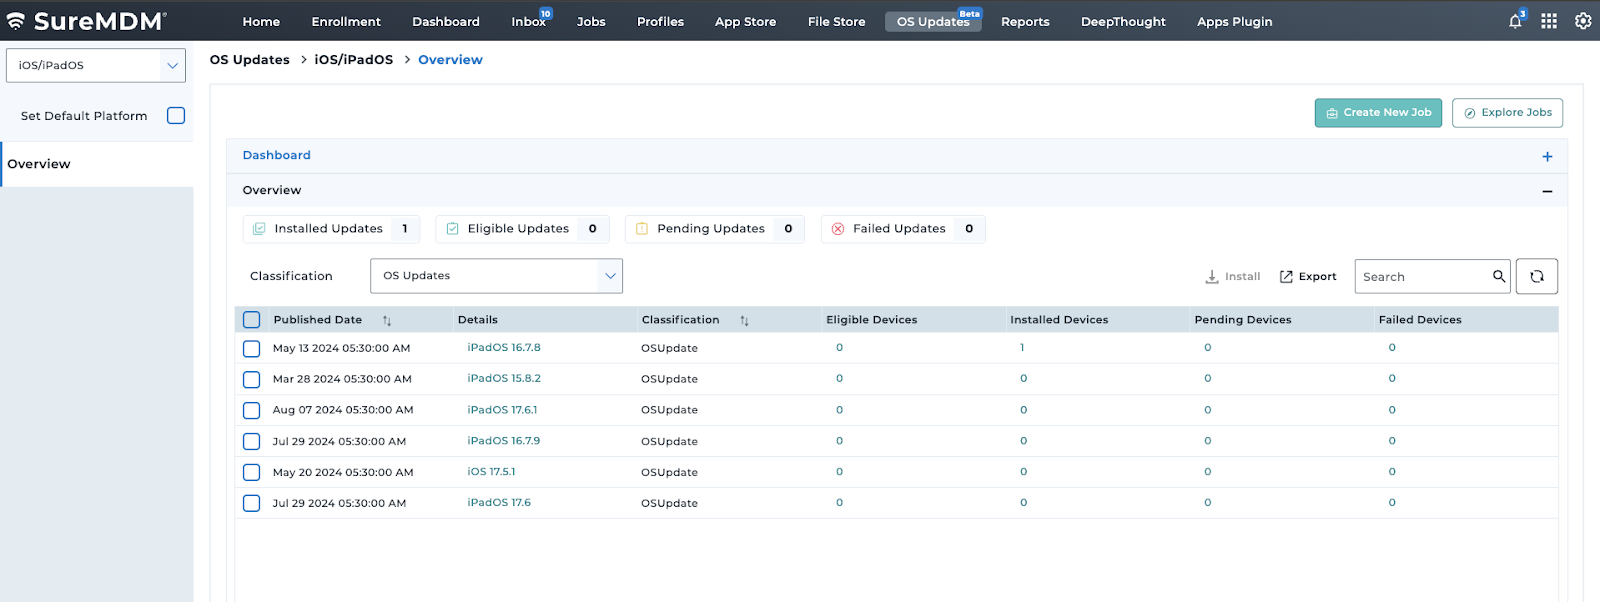Select the iOS 17.5.1 row checkbox
Screen dimensions: 1600x602
coord(252,473)
